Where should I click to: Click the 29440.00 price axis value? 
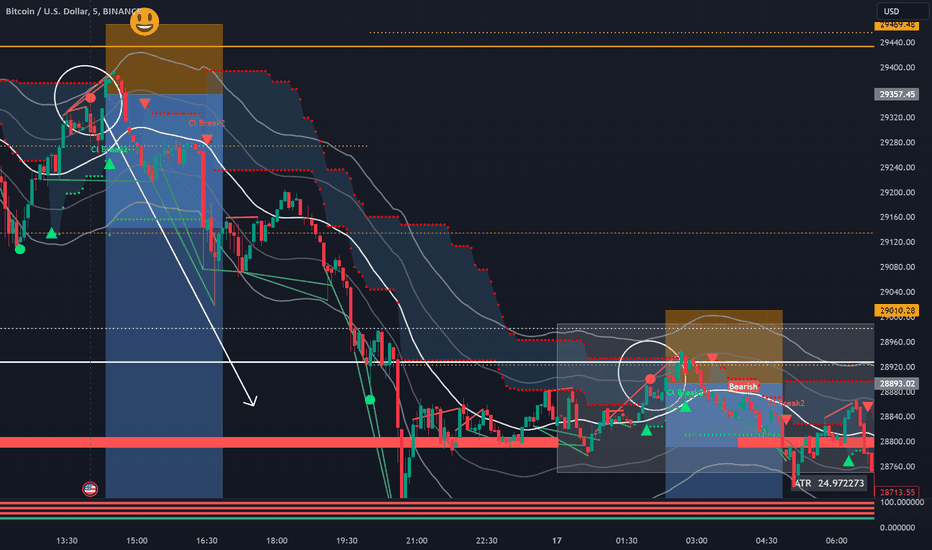897,43
